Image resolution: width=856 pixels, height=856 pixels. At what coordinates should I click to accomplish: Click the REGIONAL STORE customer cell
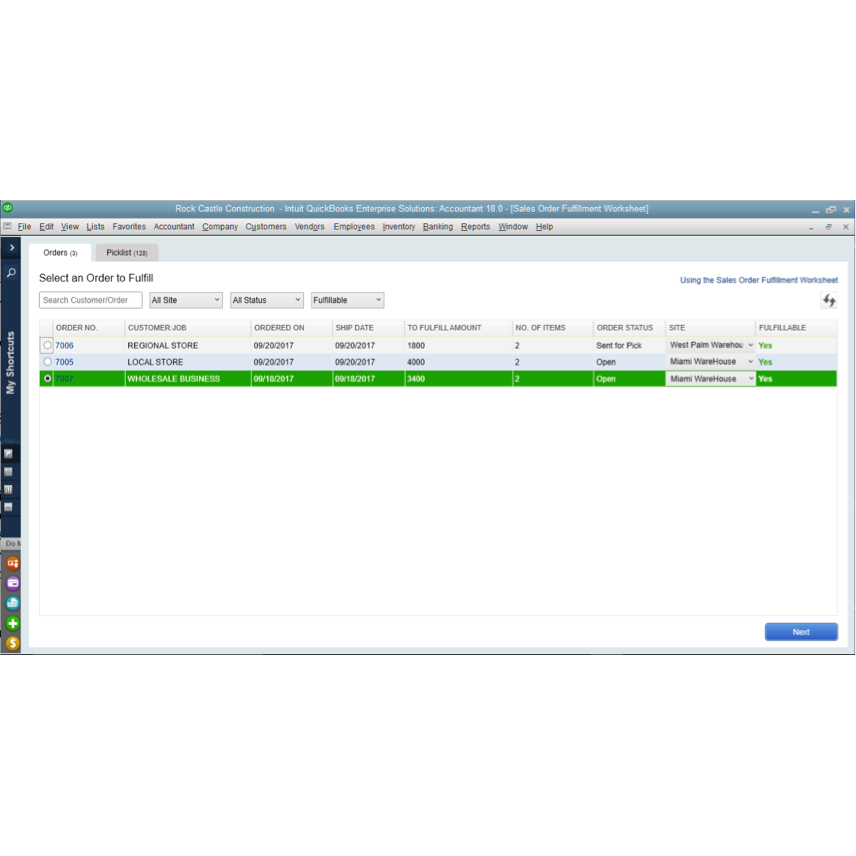point(187,345)
